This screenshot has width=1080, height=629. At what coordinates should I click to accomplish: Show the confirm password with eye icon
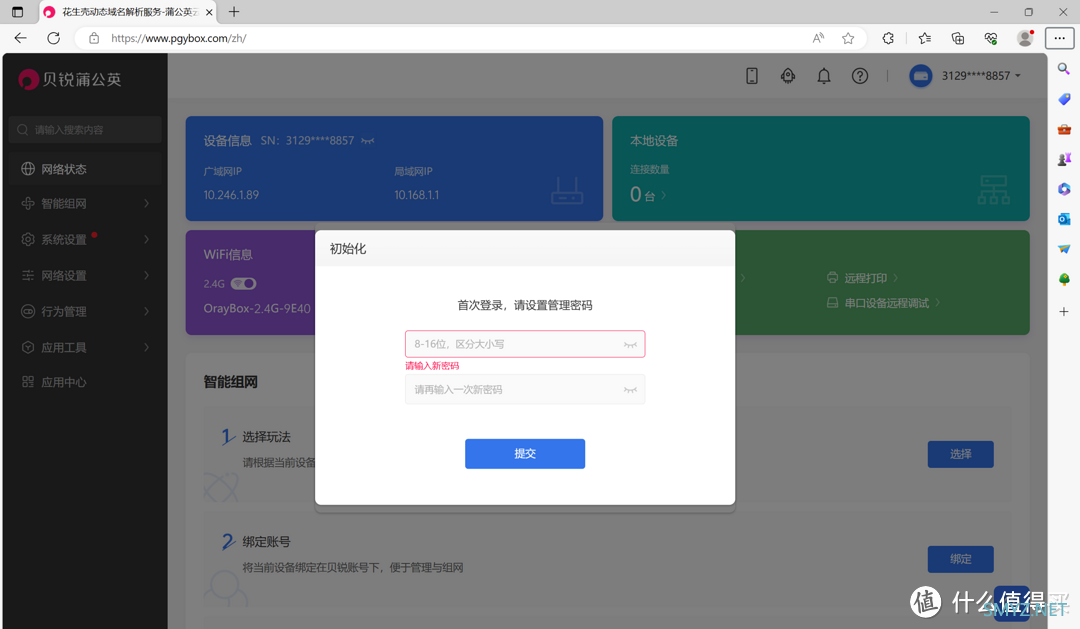pos(630,390)
